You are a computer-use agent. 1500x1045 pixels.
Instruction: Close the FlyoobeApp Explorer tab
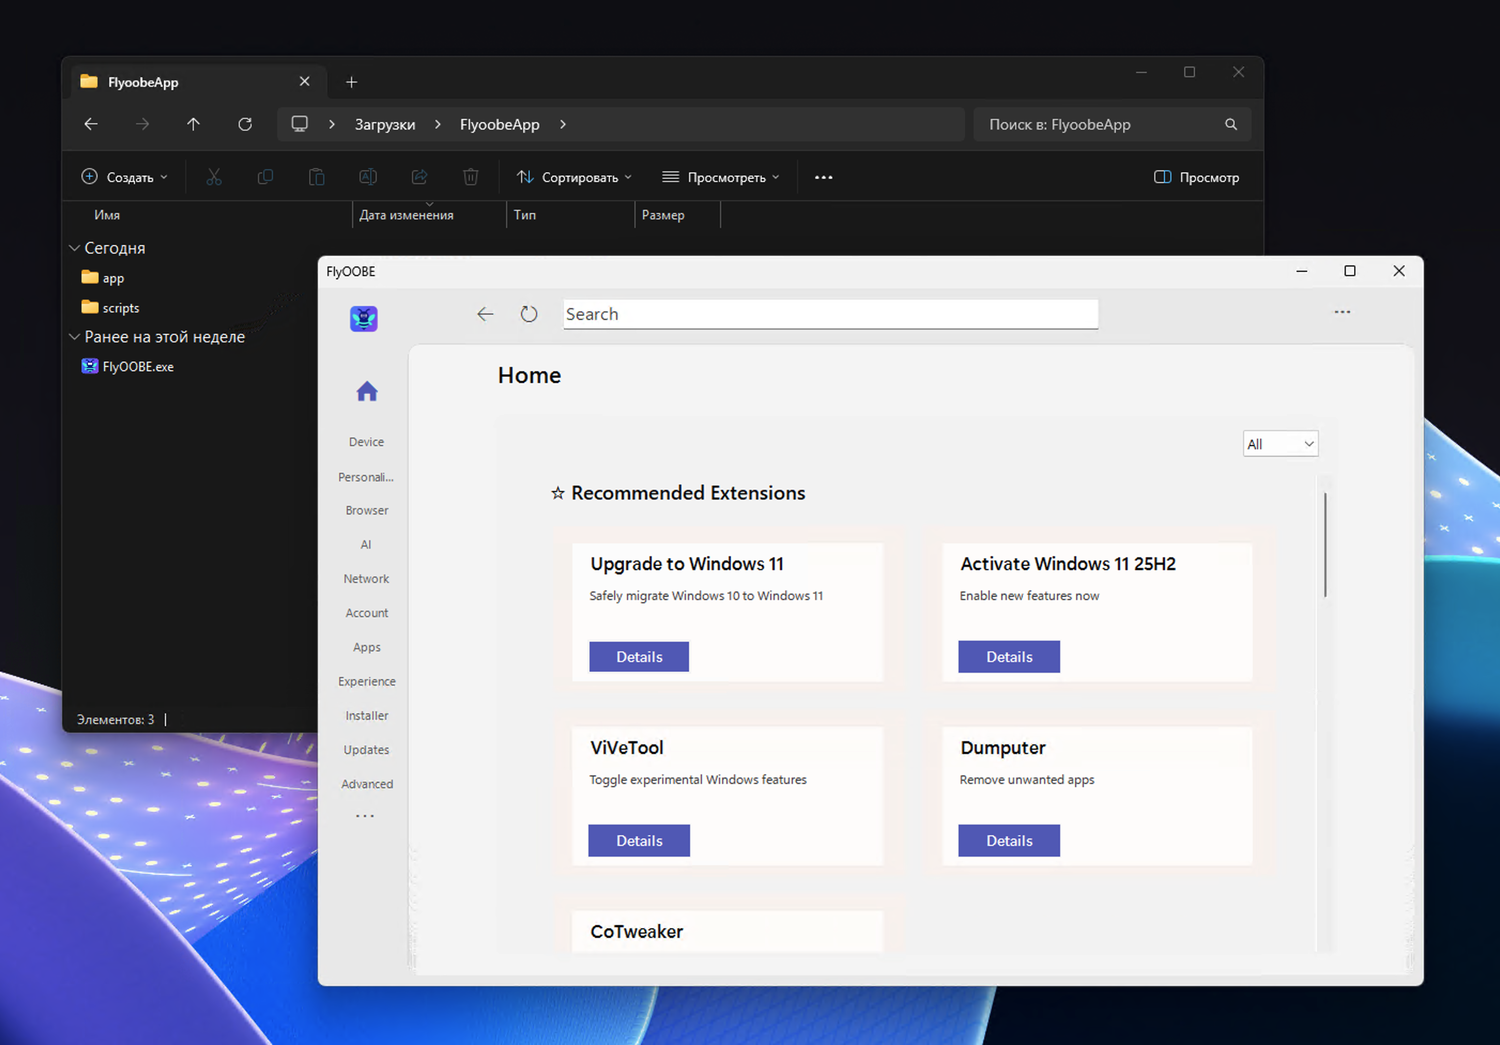(x=305, y=81)
